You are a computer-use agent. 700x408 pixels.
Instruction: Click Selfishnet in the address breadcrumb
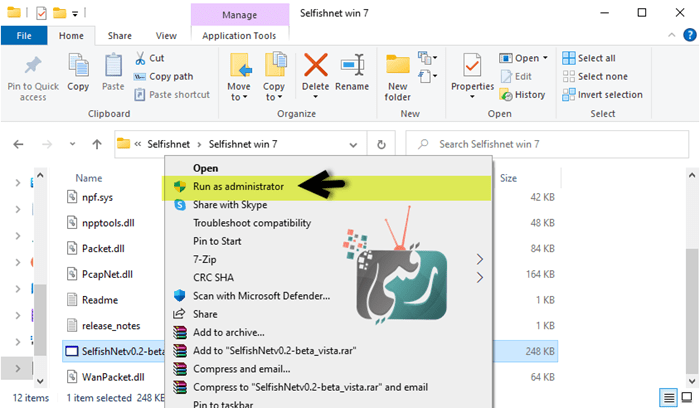(x=168, y=144)
